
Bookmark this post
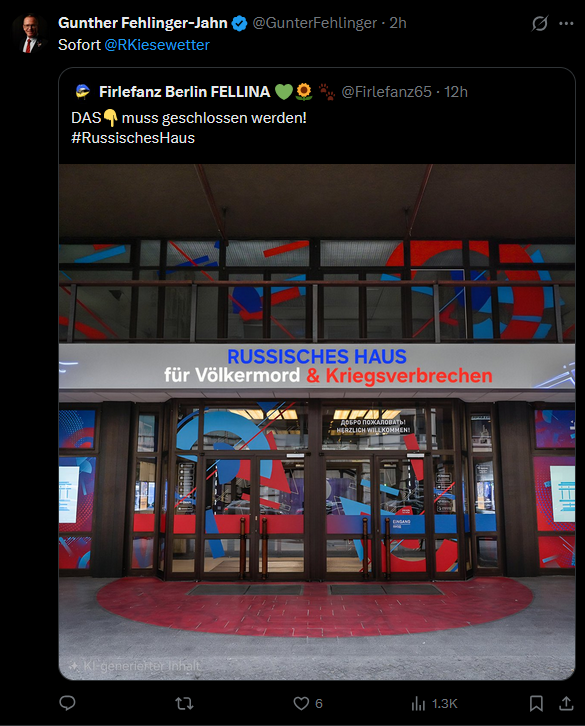(x=536, y=703)
